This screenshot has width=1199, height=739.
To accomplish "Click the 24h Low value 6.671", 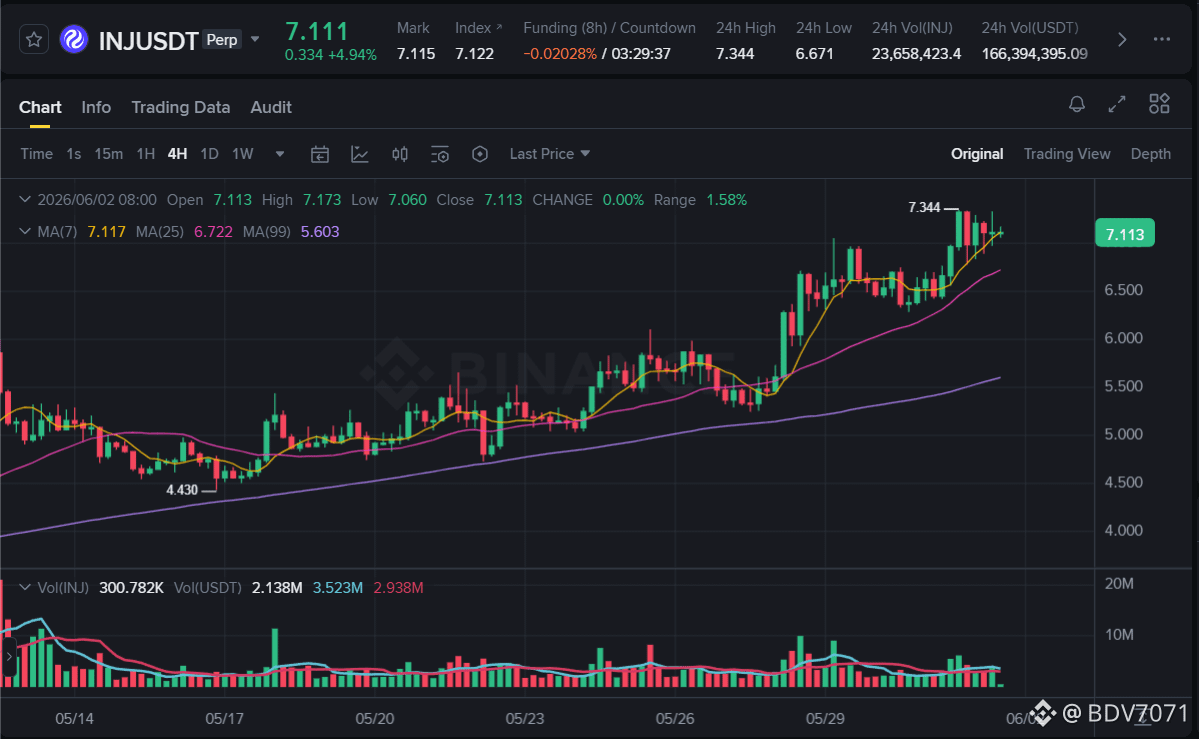I will (x=814, y=54).
